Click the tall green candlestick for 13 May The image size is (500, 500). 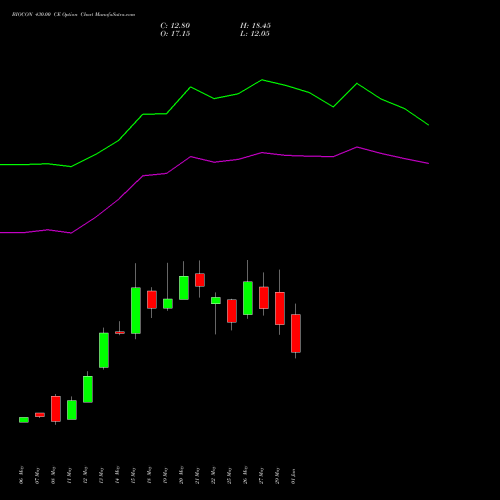[x=104, y=350]
